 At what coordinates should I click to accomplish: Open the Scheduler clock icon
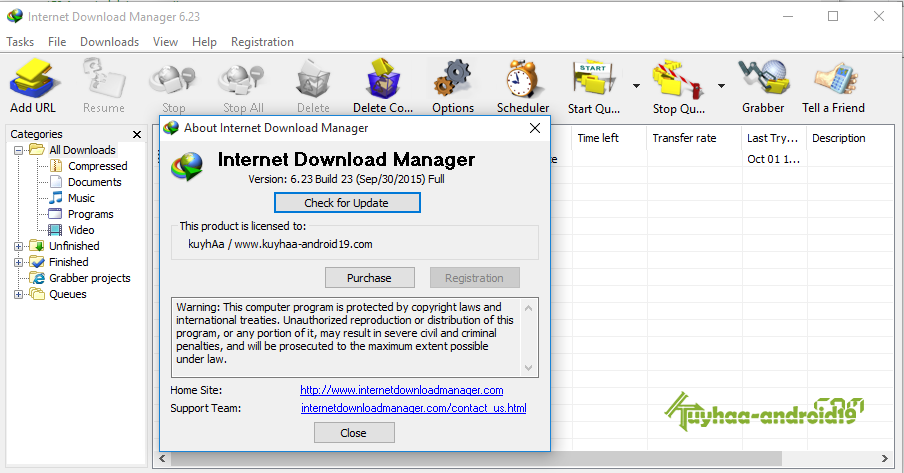[x=522, y=78]
